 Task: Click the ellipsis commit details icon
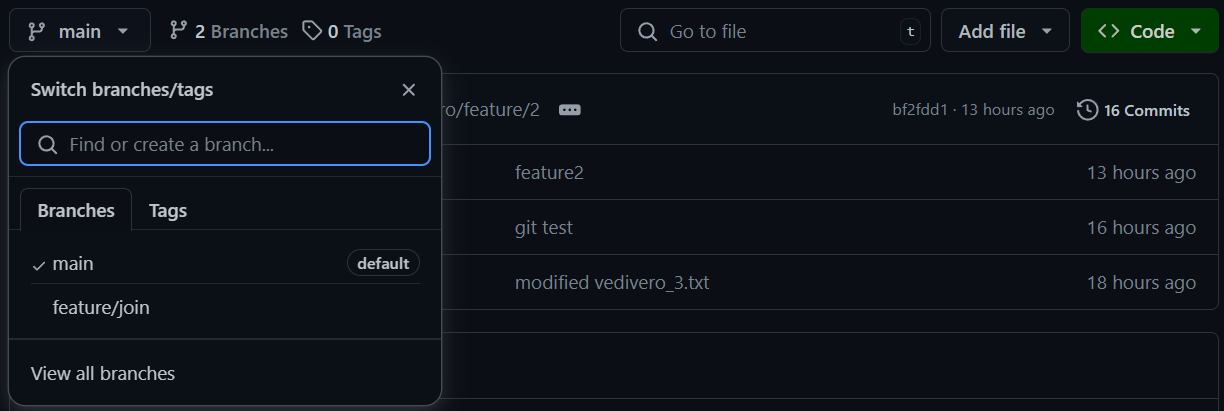click(570, 110)
